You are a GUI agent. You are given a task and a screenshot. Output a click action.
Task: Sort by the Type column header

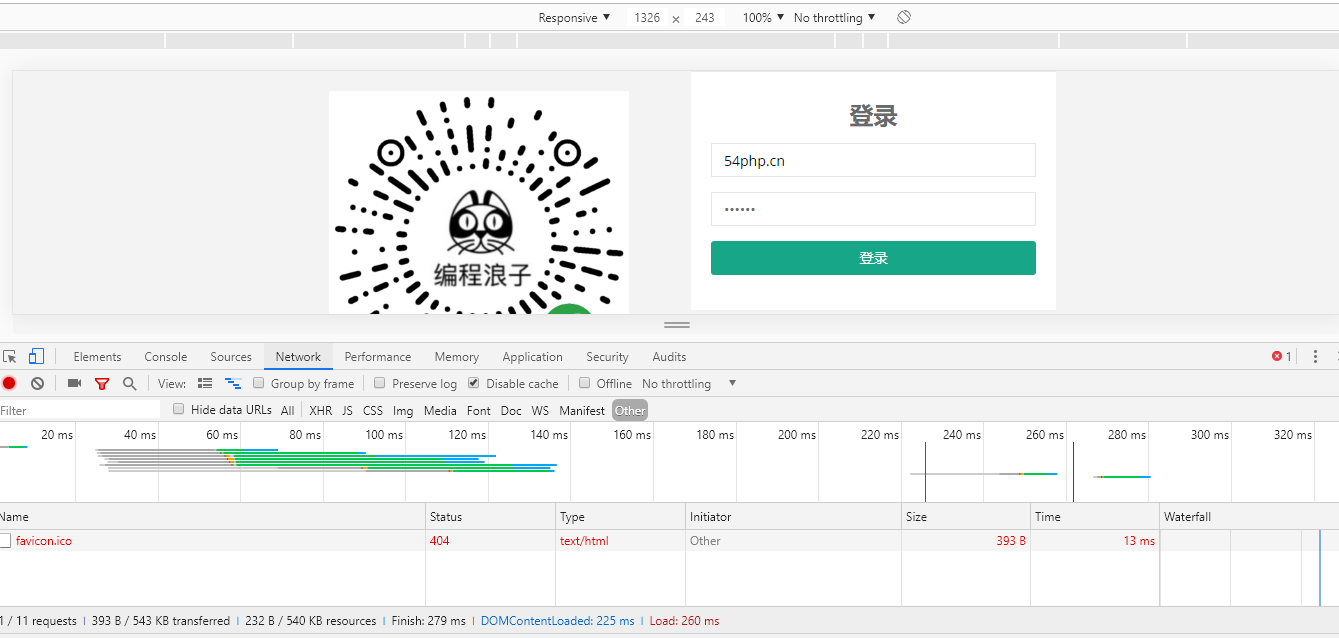click(x=620, y=517)
